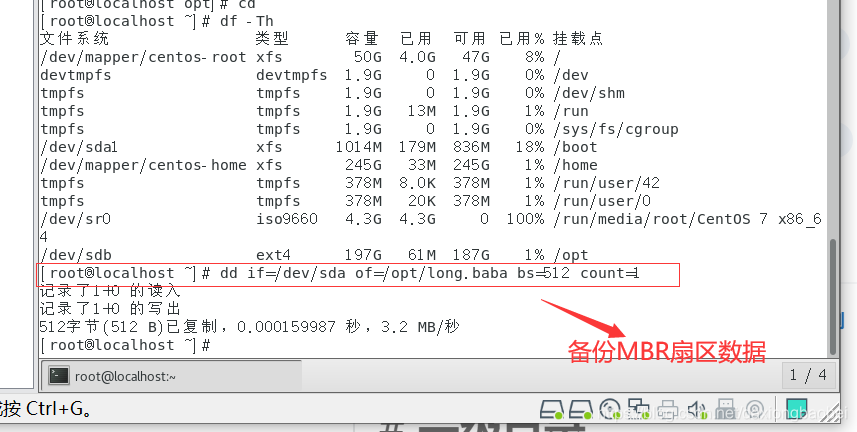
Task: Select the 13M used value
Action: pos(422,111)
